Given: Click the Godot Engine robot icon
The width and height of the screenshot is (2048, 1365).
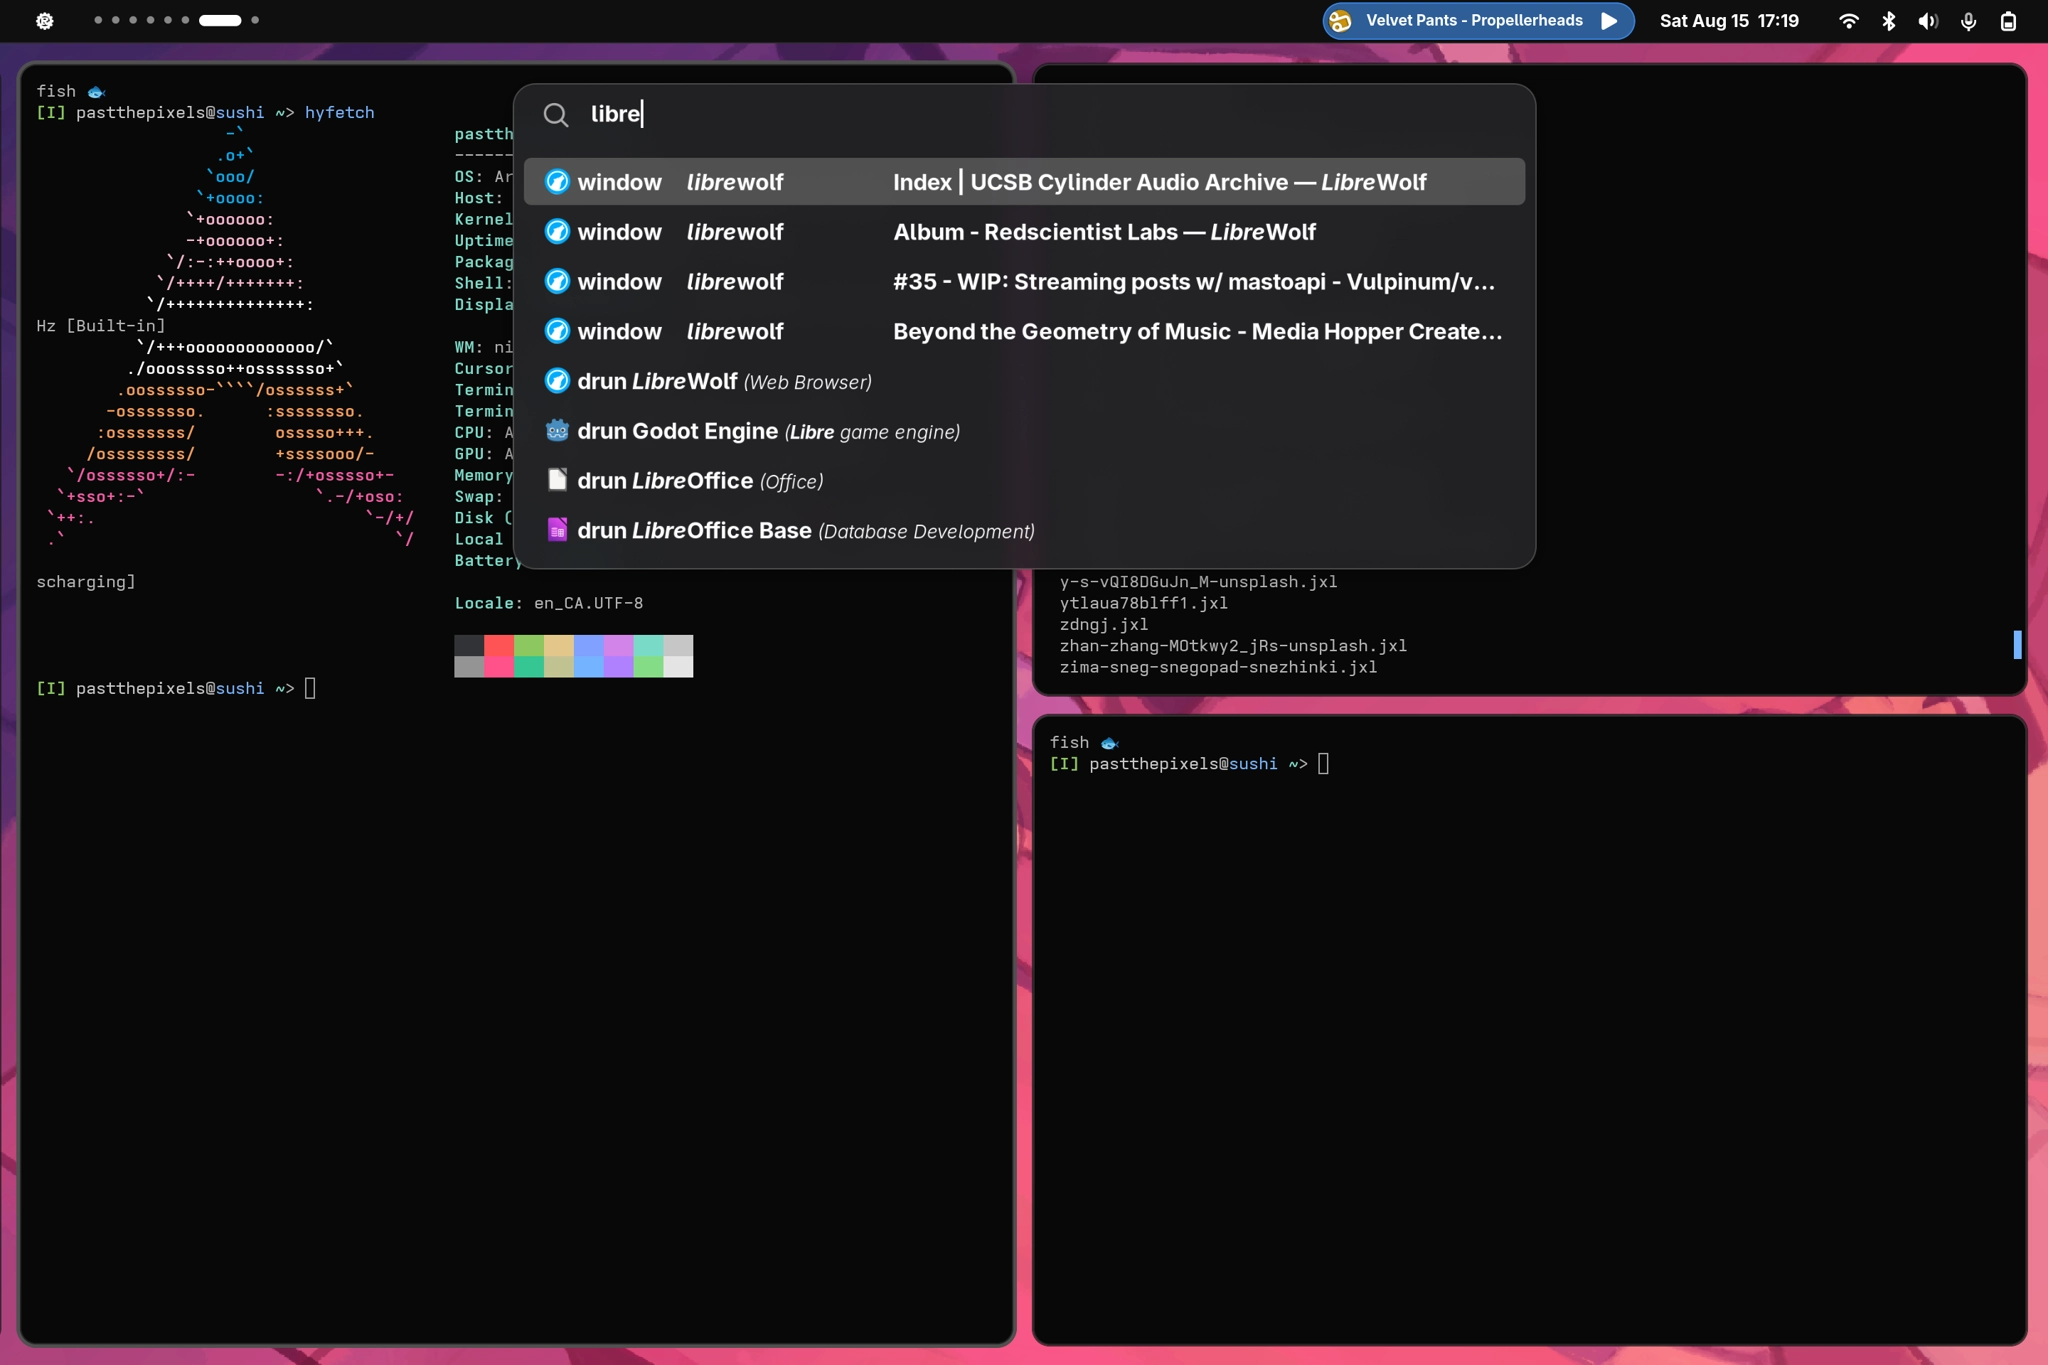Looking at the screenshot, I should [x=557, y=431].
